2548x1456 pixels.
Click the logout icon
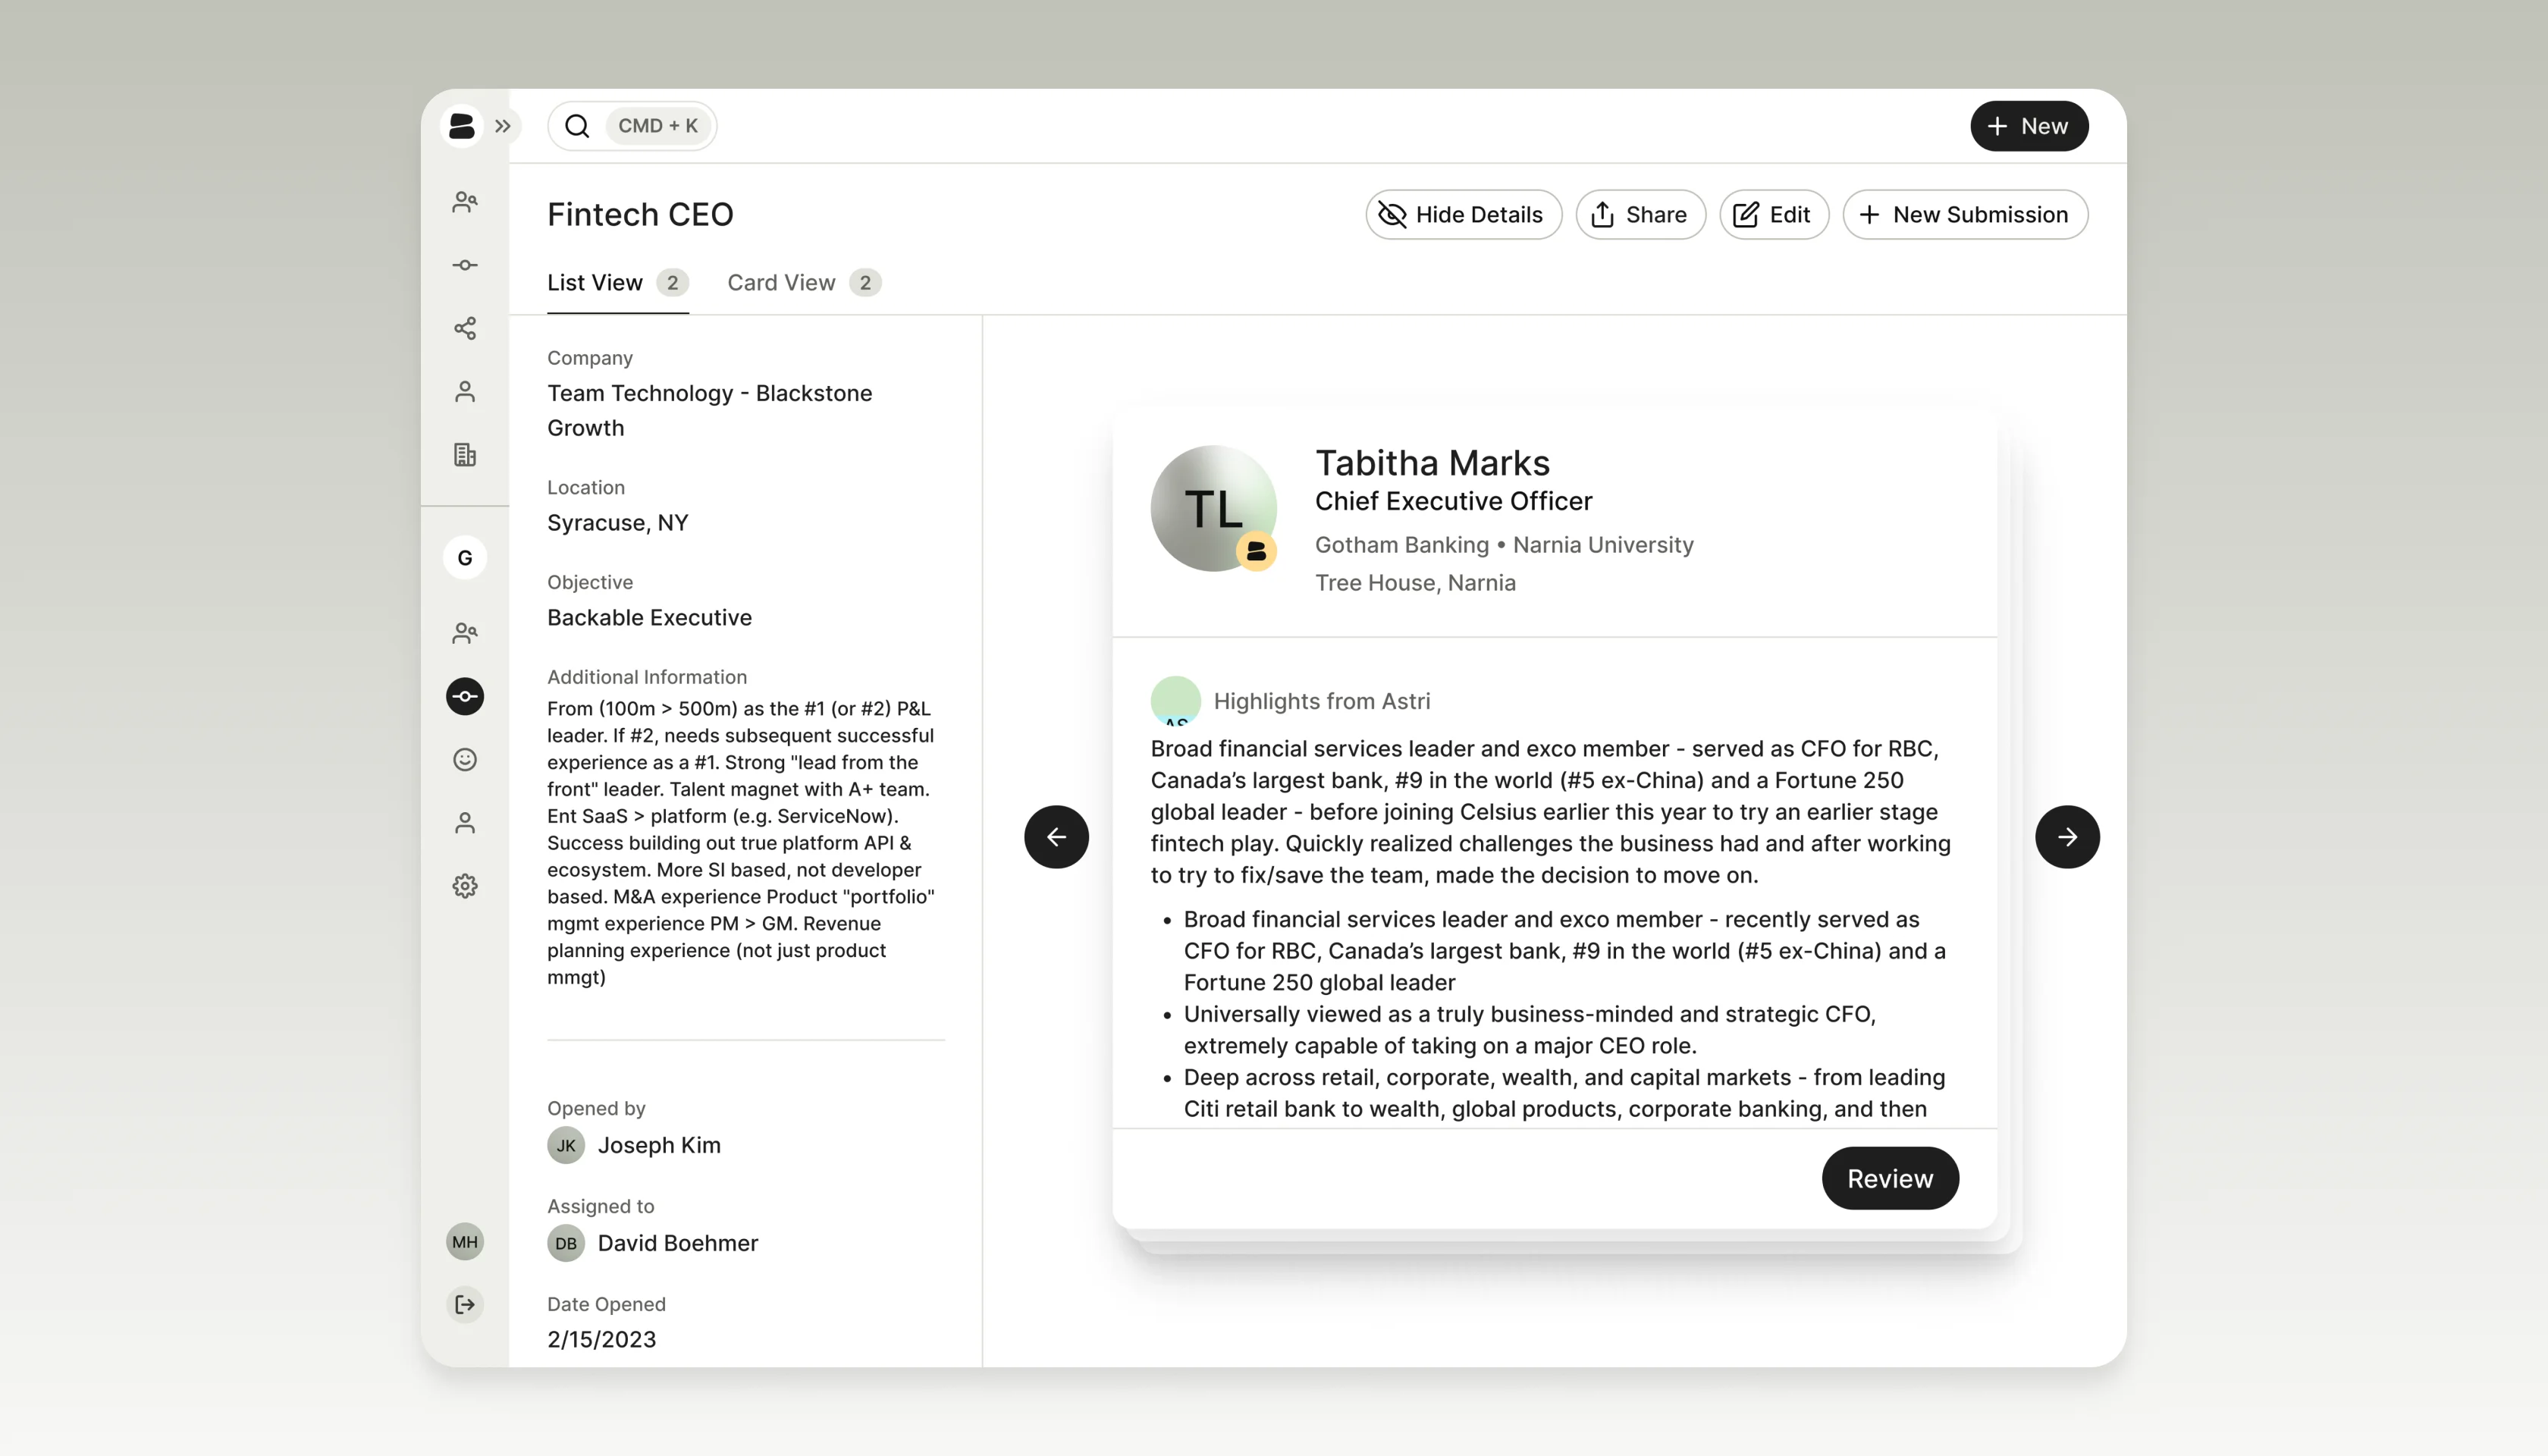pos(465,1304)
